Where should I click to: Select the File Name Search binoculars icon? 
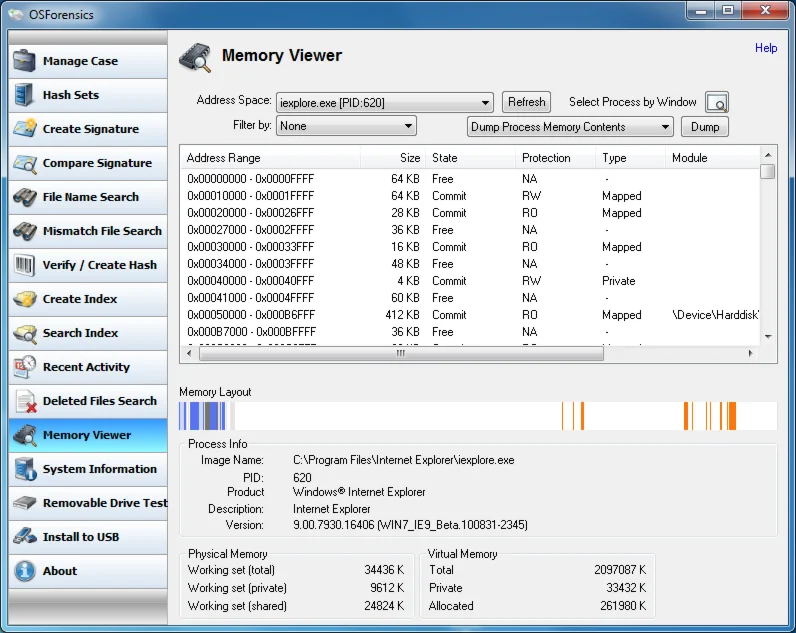point(25,197)
